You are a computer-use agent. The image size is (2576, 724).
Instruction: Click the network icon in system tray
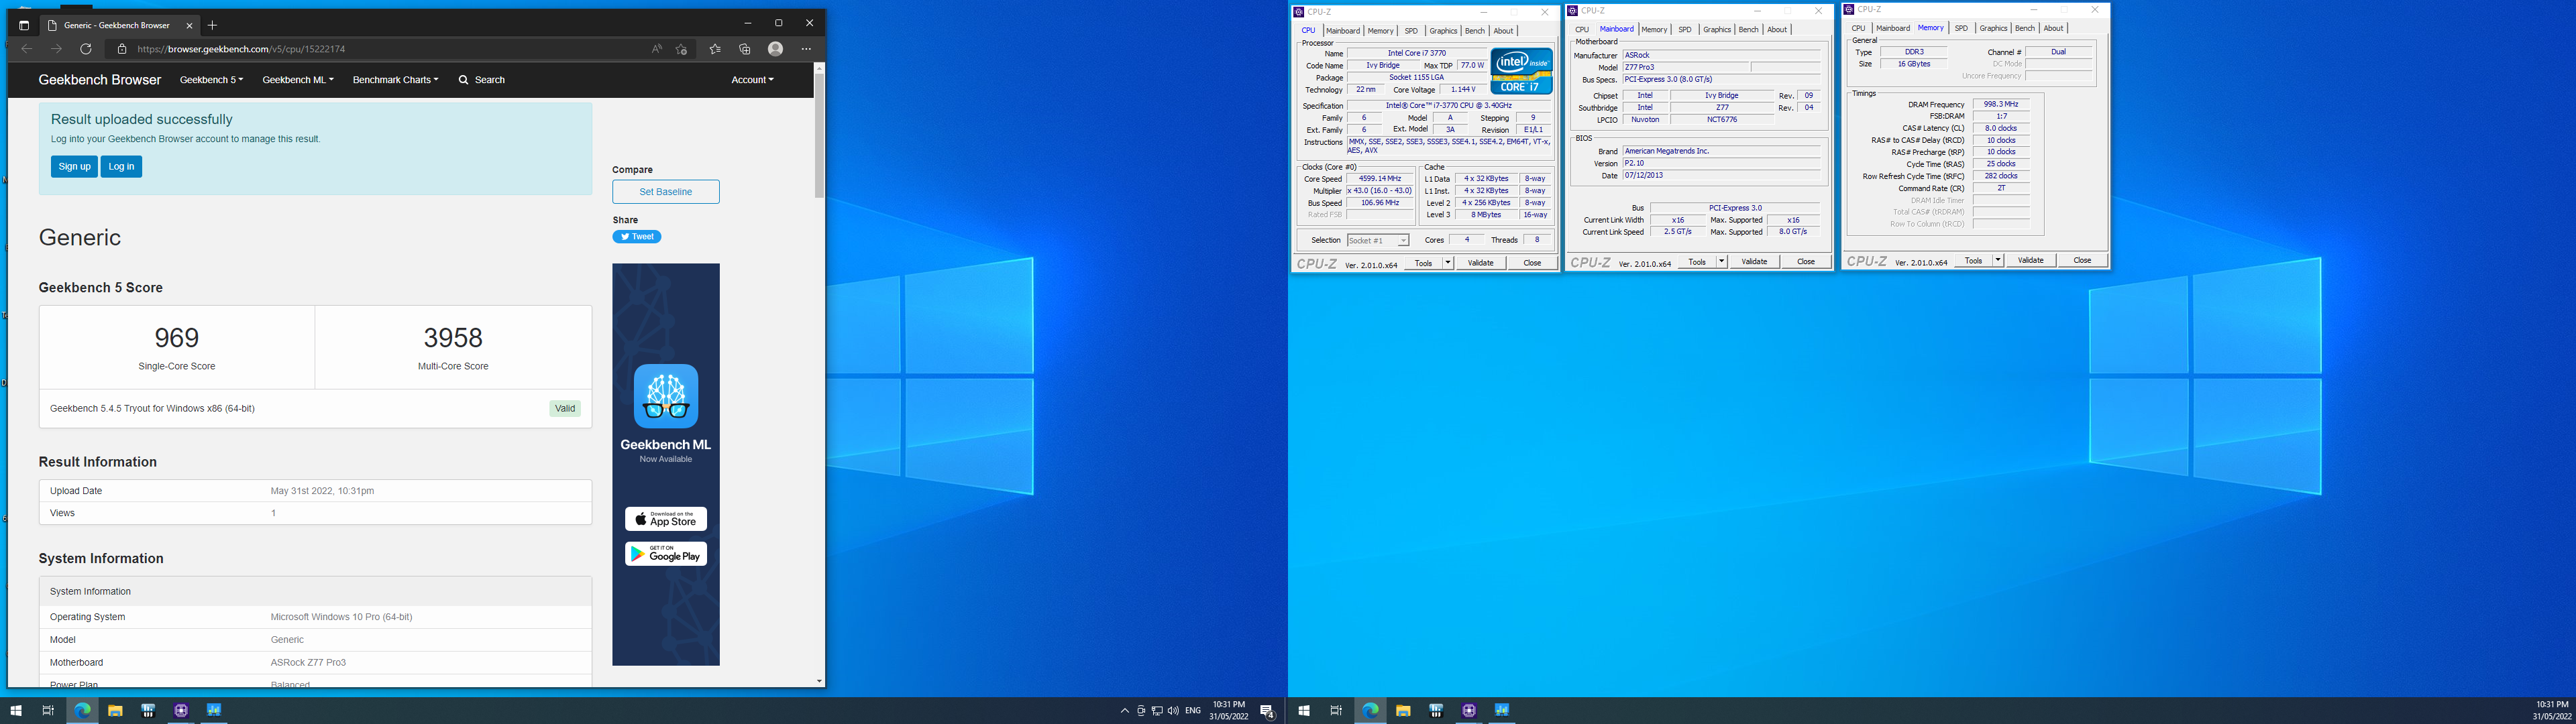(x=1157, y=711)
